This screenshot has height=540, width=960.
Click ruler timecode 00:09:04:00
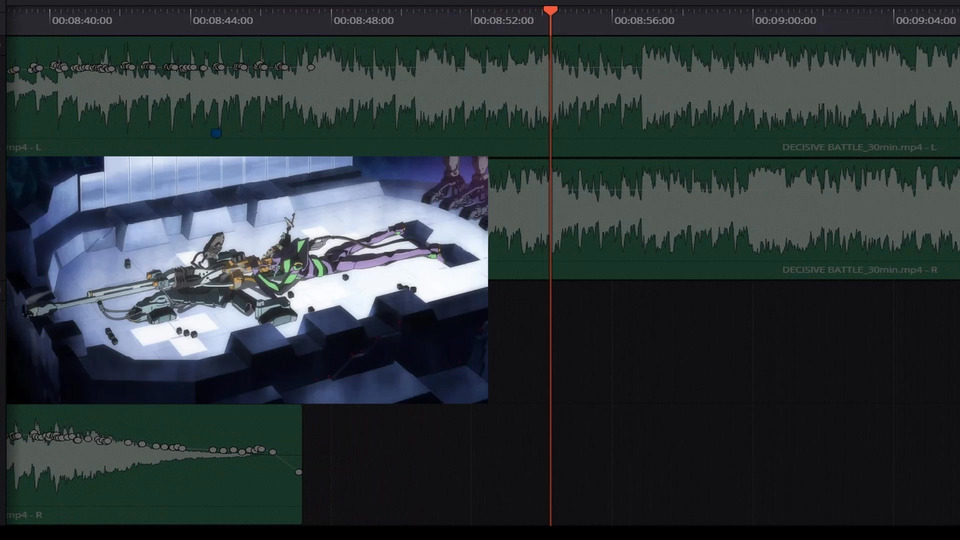coord(926,20)
